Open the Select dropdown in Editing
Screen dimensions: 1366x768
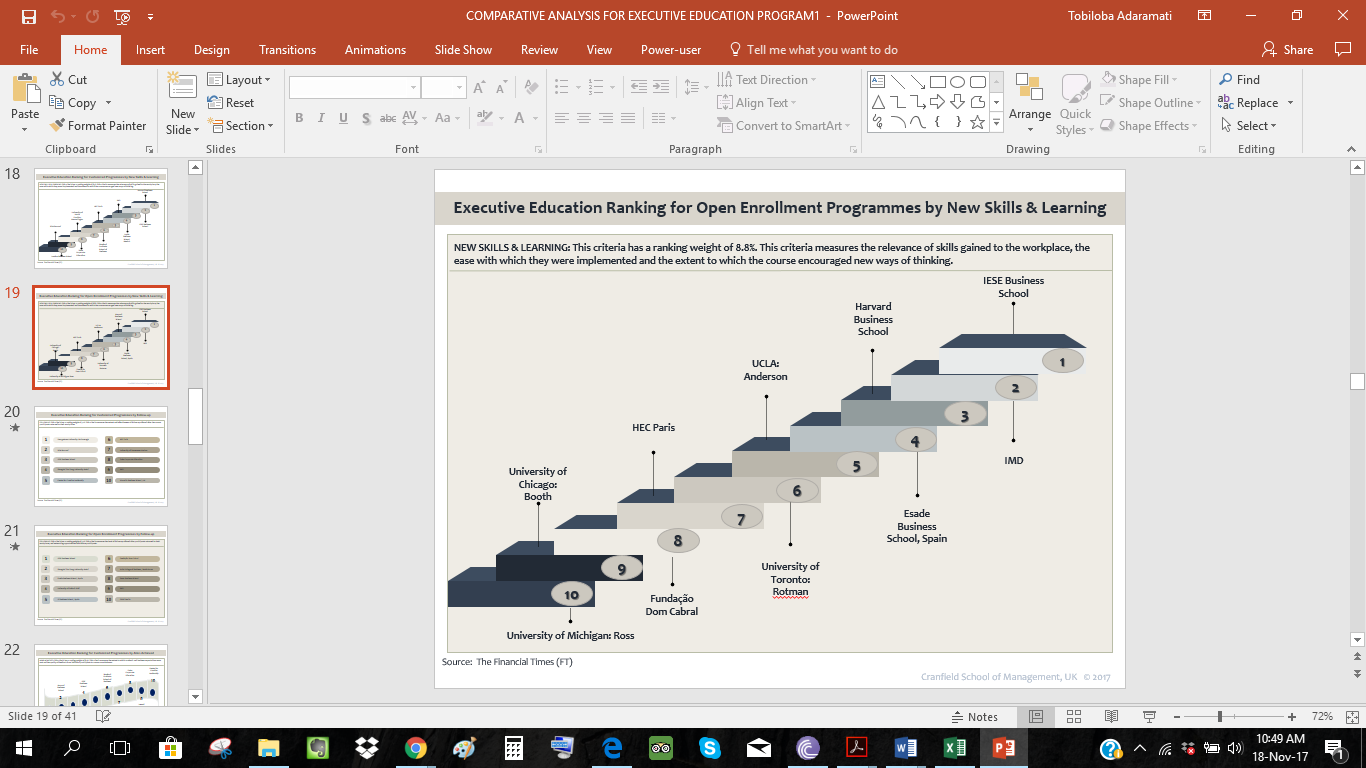[x=1247, y=126]
